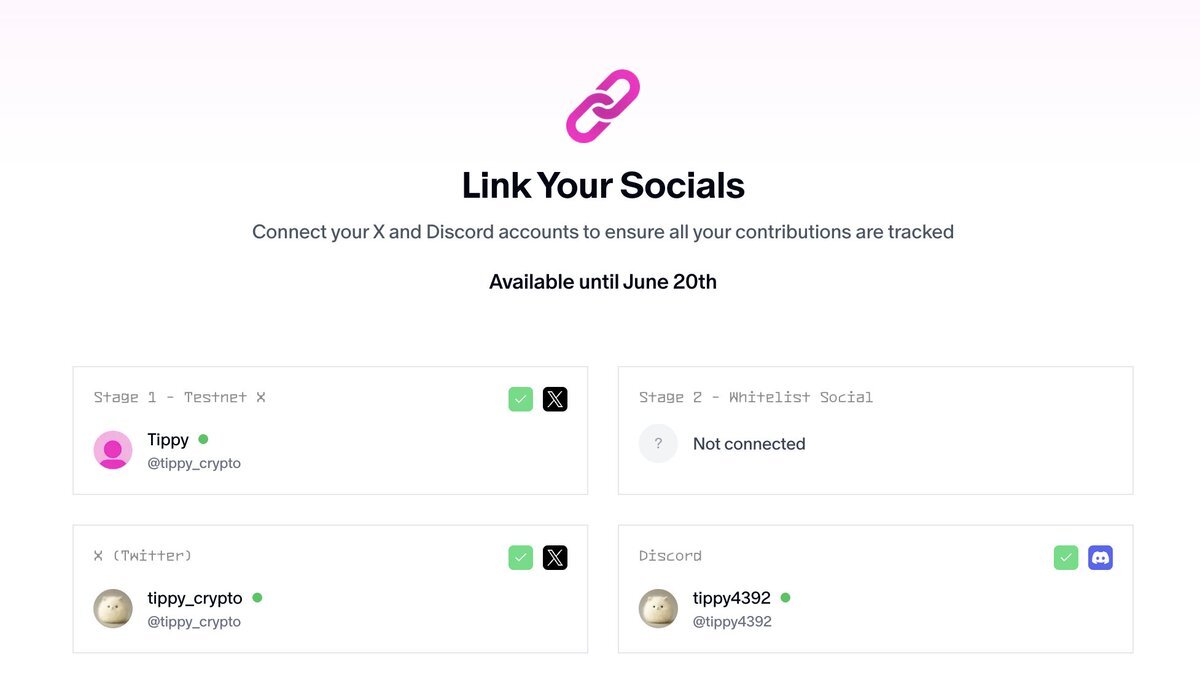The image size is (1200, 694).
Task: Click the tippy_crypto display name
Action: pos(195,598)
